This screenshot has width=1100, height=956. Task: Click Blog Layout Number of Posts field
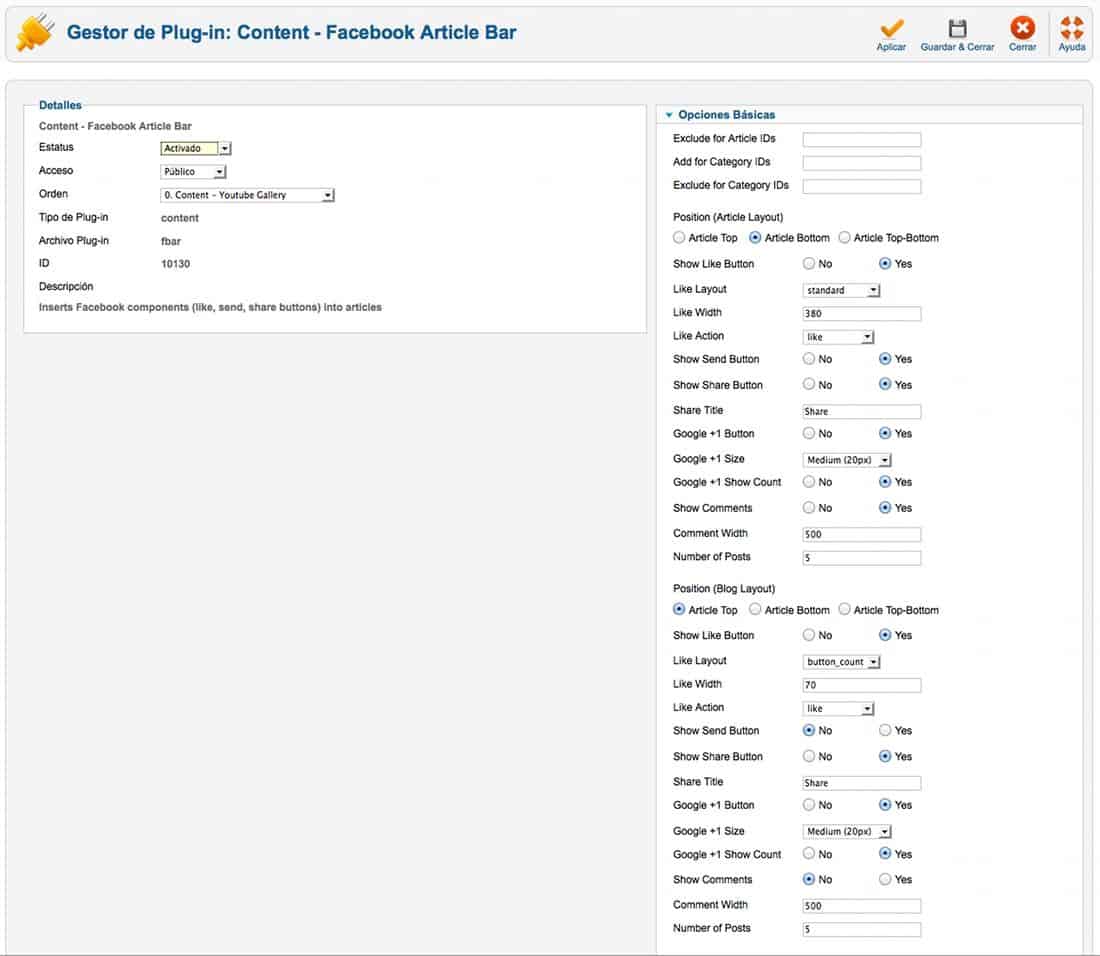(x=861, y=930)
